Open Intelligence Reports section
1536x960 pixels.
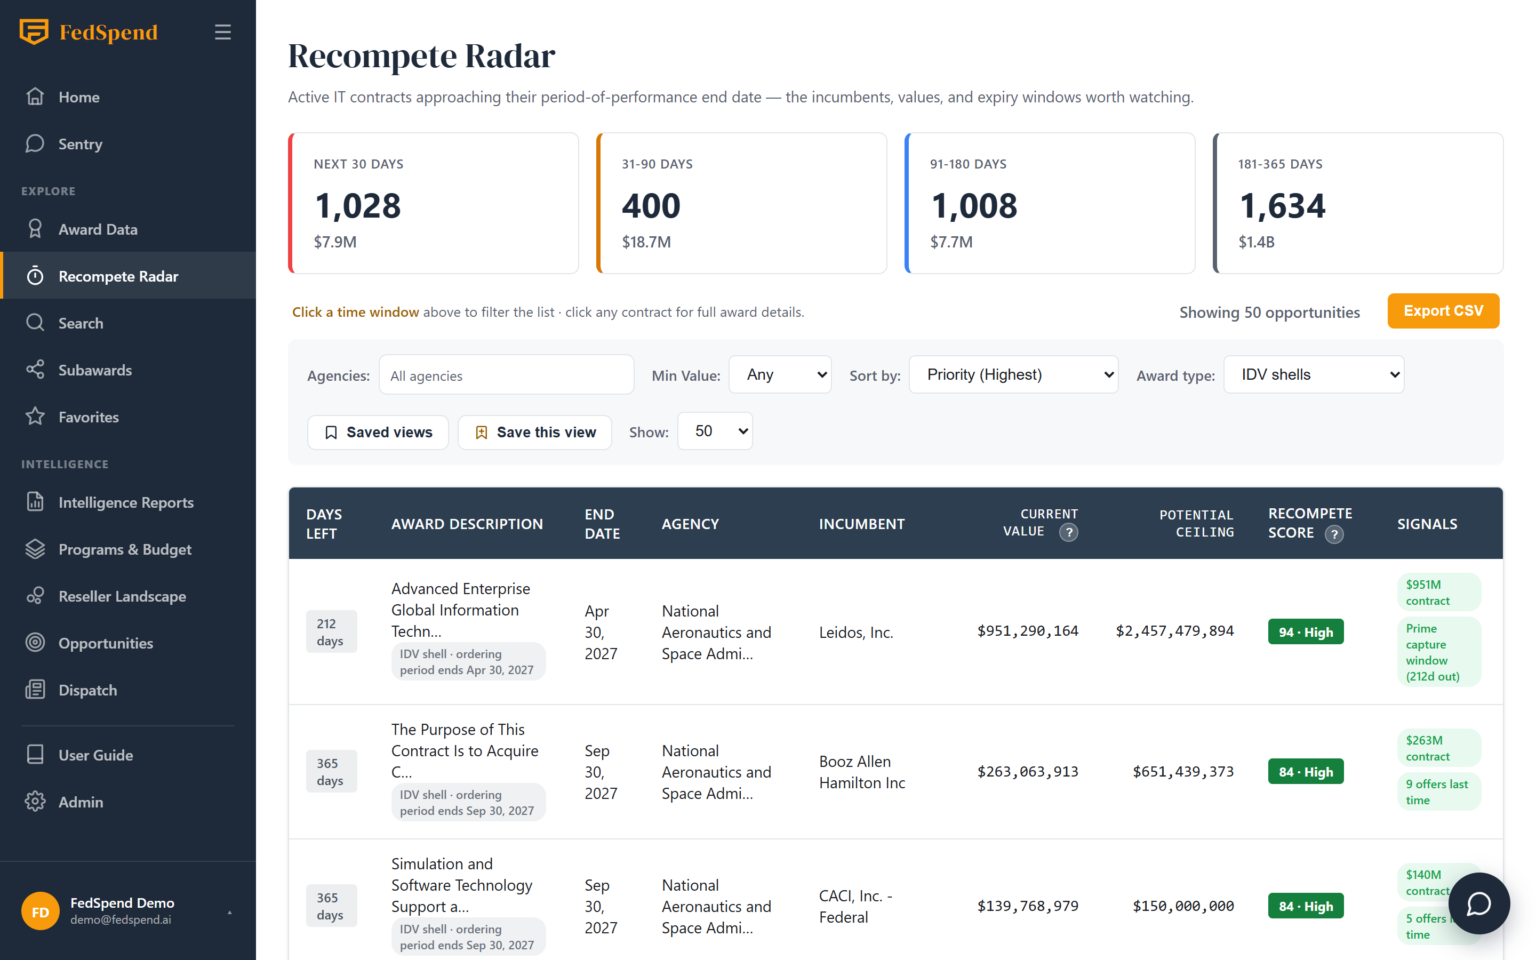click(128, 502)
